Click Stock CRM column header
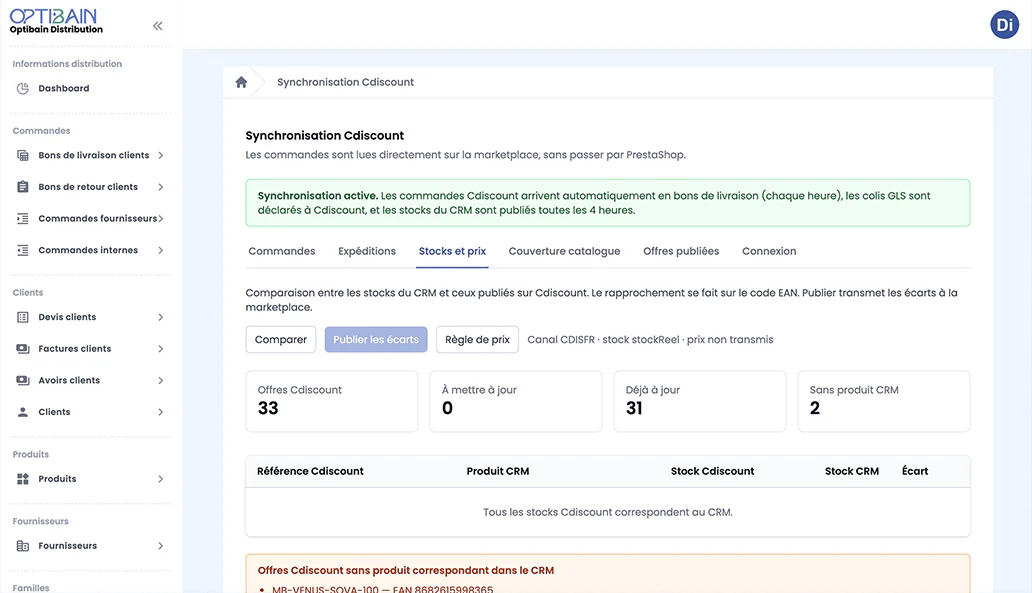 click(852, 471)
